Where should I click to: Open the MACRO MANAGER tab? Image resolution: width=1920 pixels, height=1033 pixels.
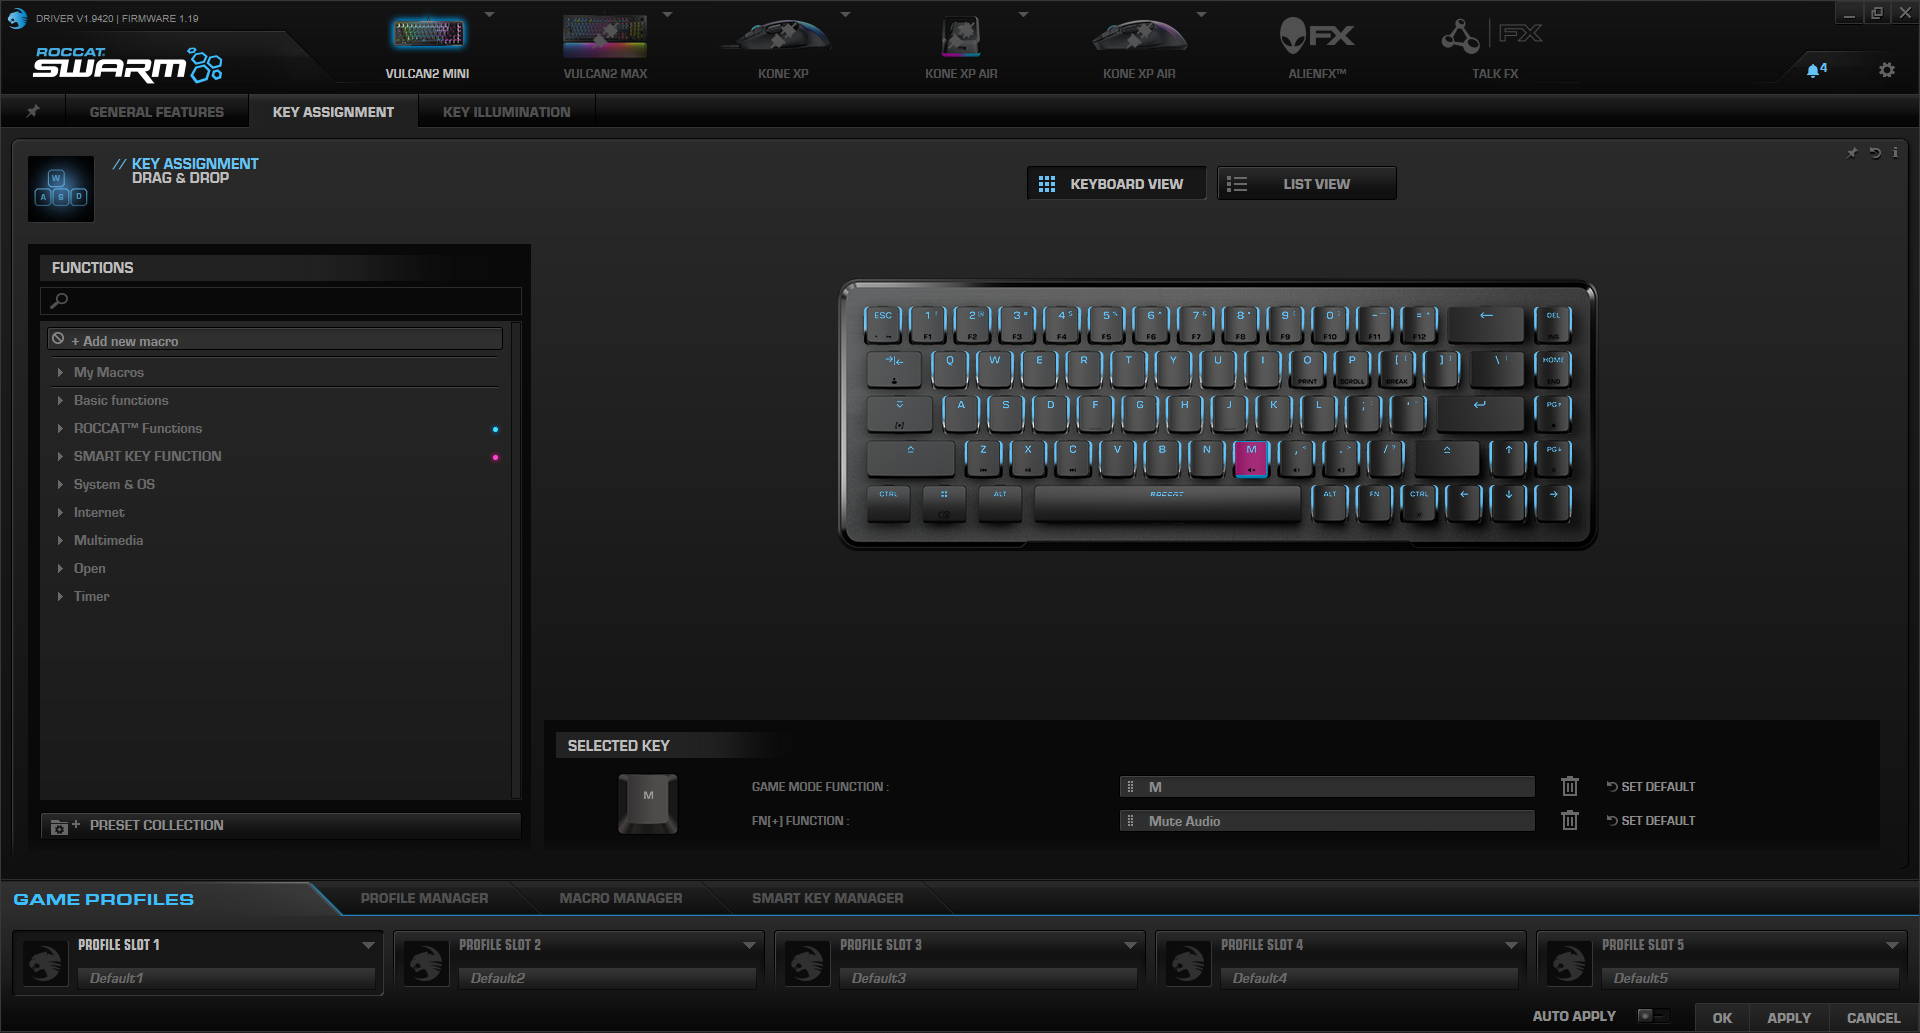tap(621, 898)
